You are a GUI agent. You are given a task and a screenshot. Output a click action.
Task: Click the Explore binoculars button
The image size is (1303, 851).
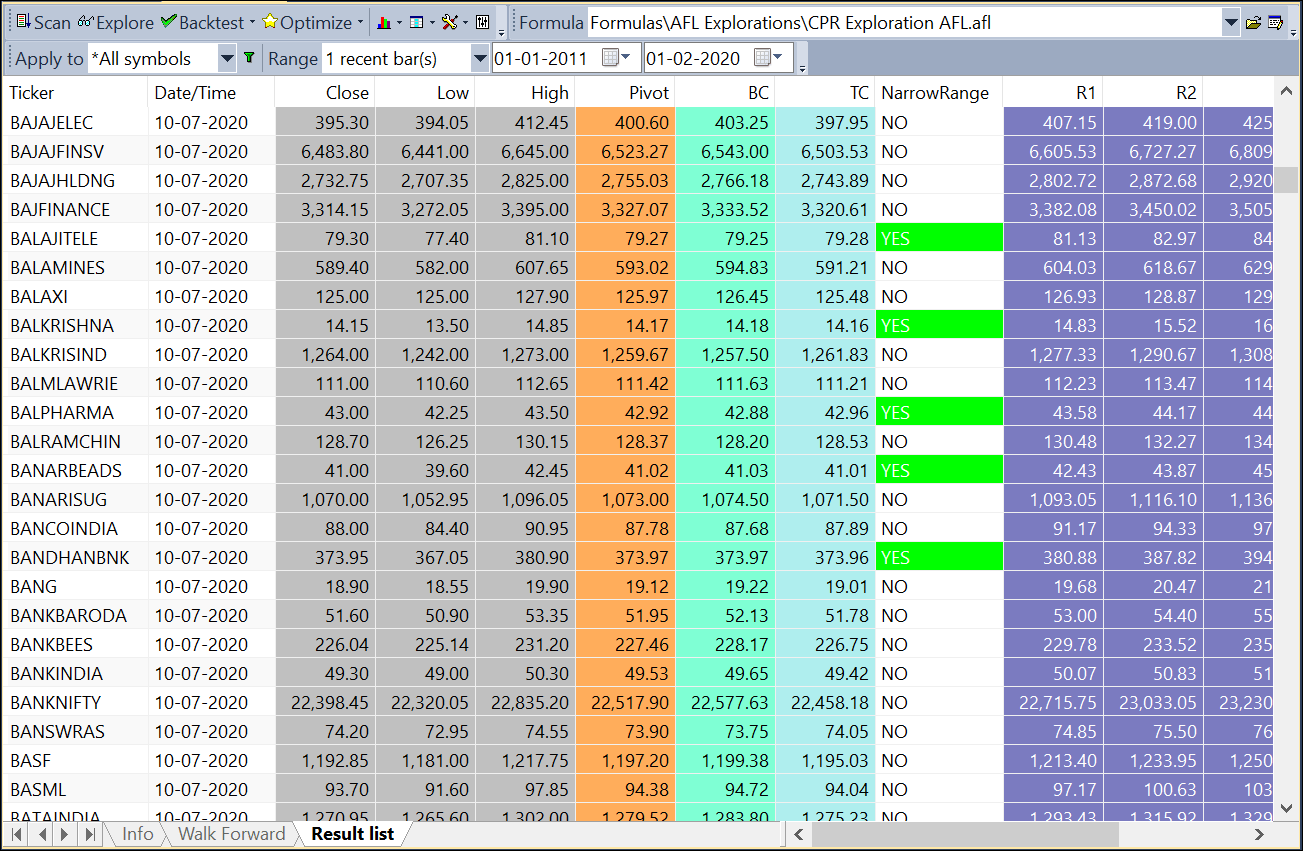click(116, 22)
